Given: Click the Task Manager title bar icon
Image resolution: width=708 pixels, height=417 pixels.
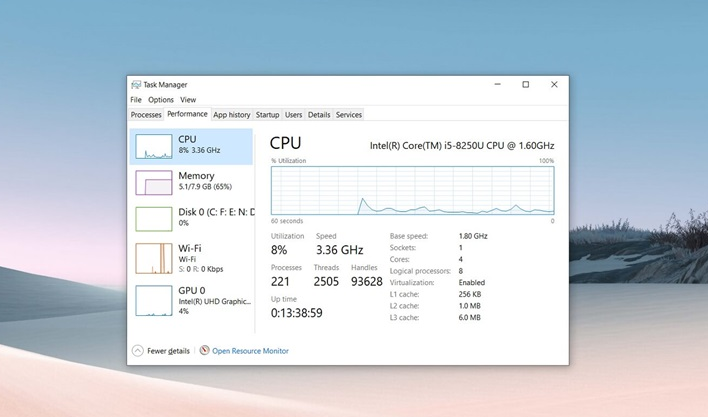Looking at the screenshot, I should 135,84.
